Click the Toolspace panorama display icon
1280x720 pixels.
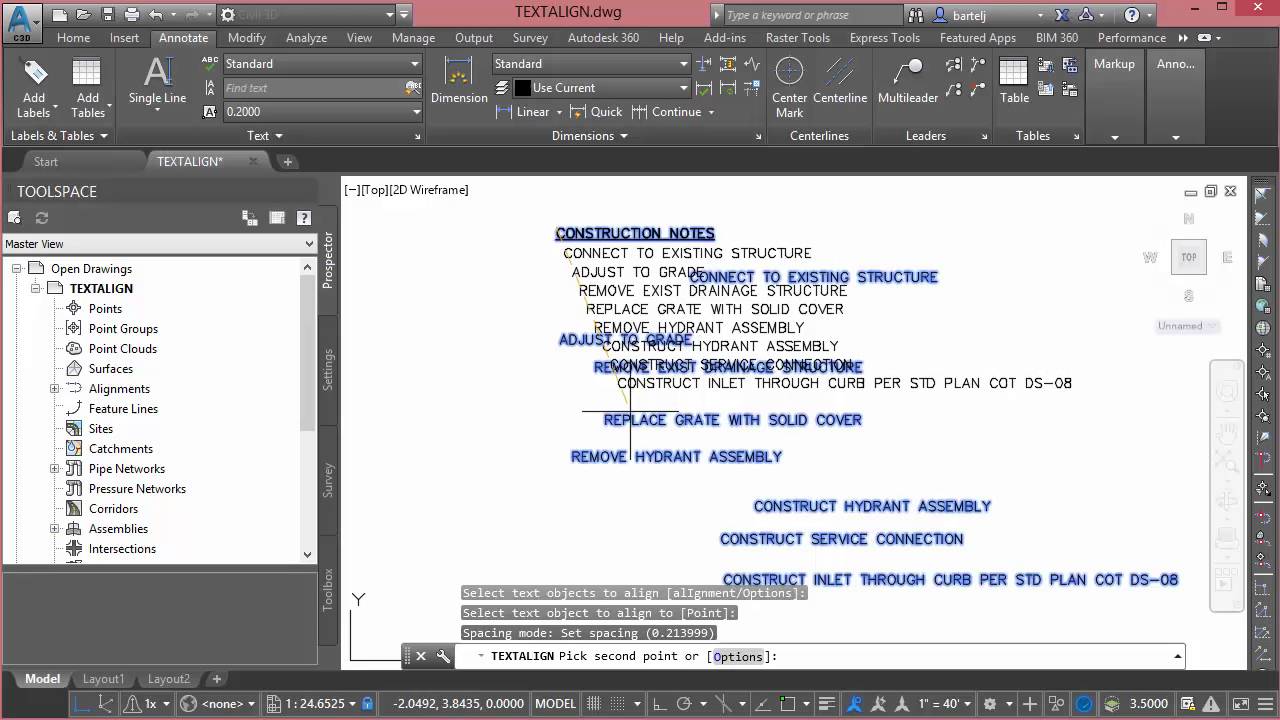[x=277, y=217]
